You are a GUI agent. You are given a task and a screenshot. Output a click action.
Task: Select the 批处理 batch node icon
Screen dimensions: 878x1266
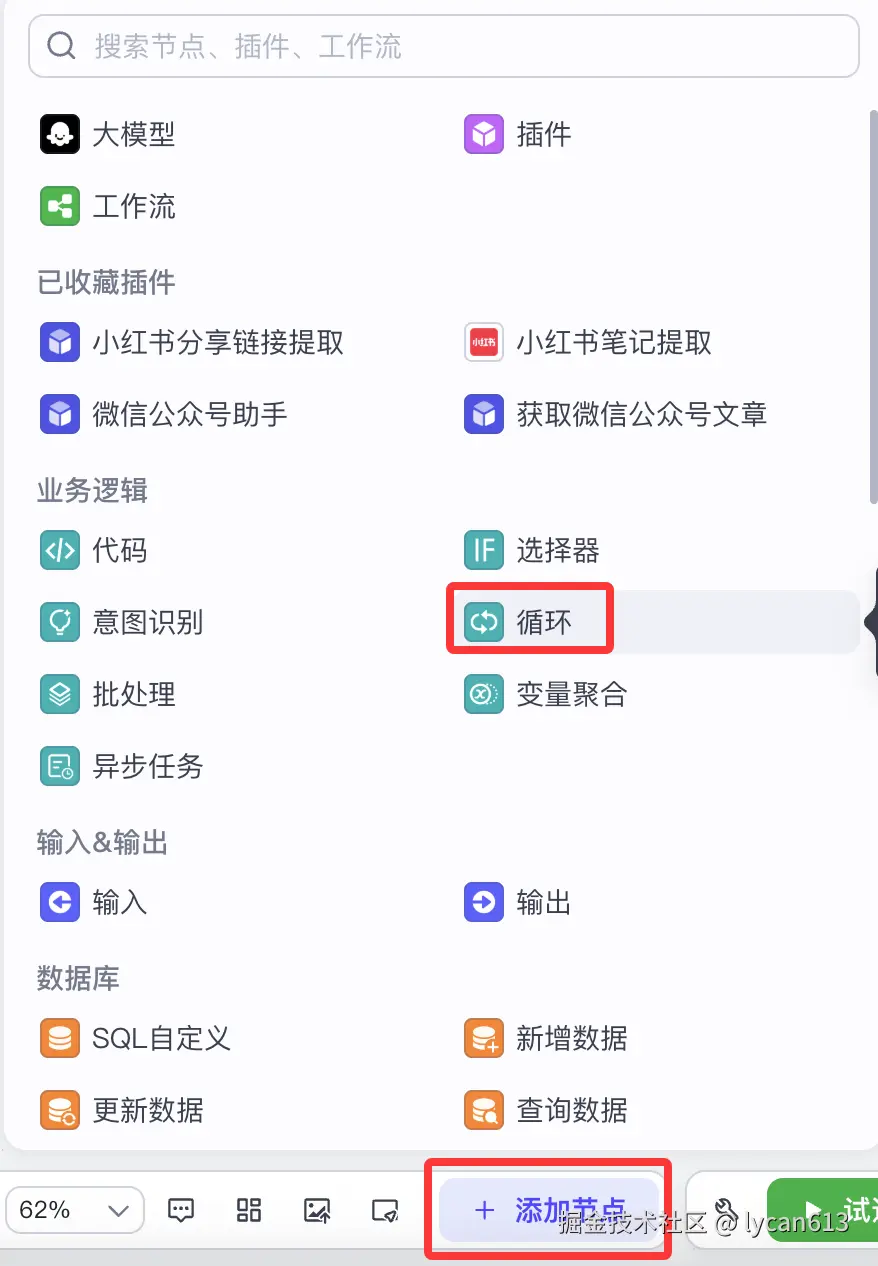pyautogui.click(x=60, y=694)
